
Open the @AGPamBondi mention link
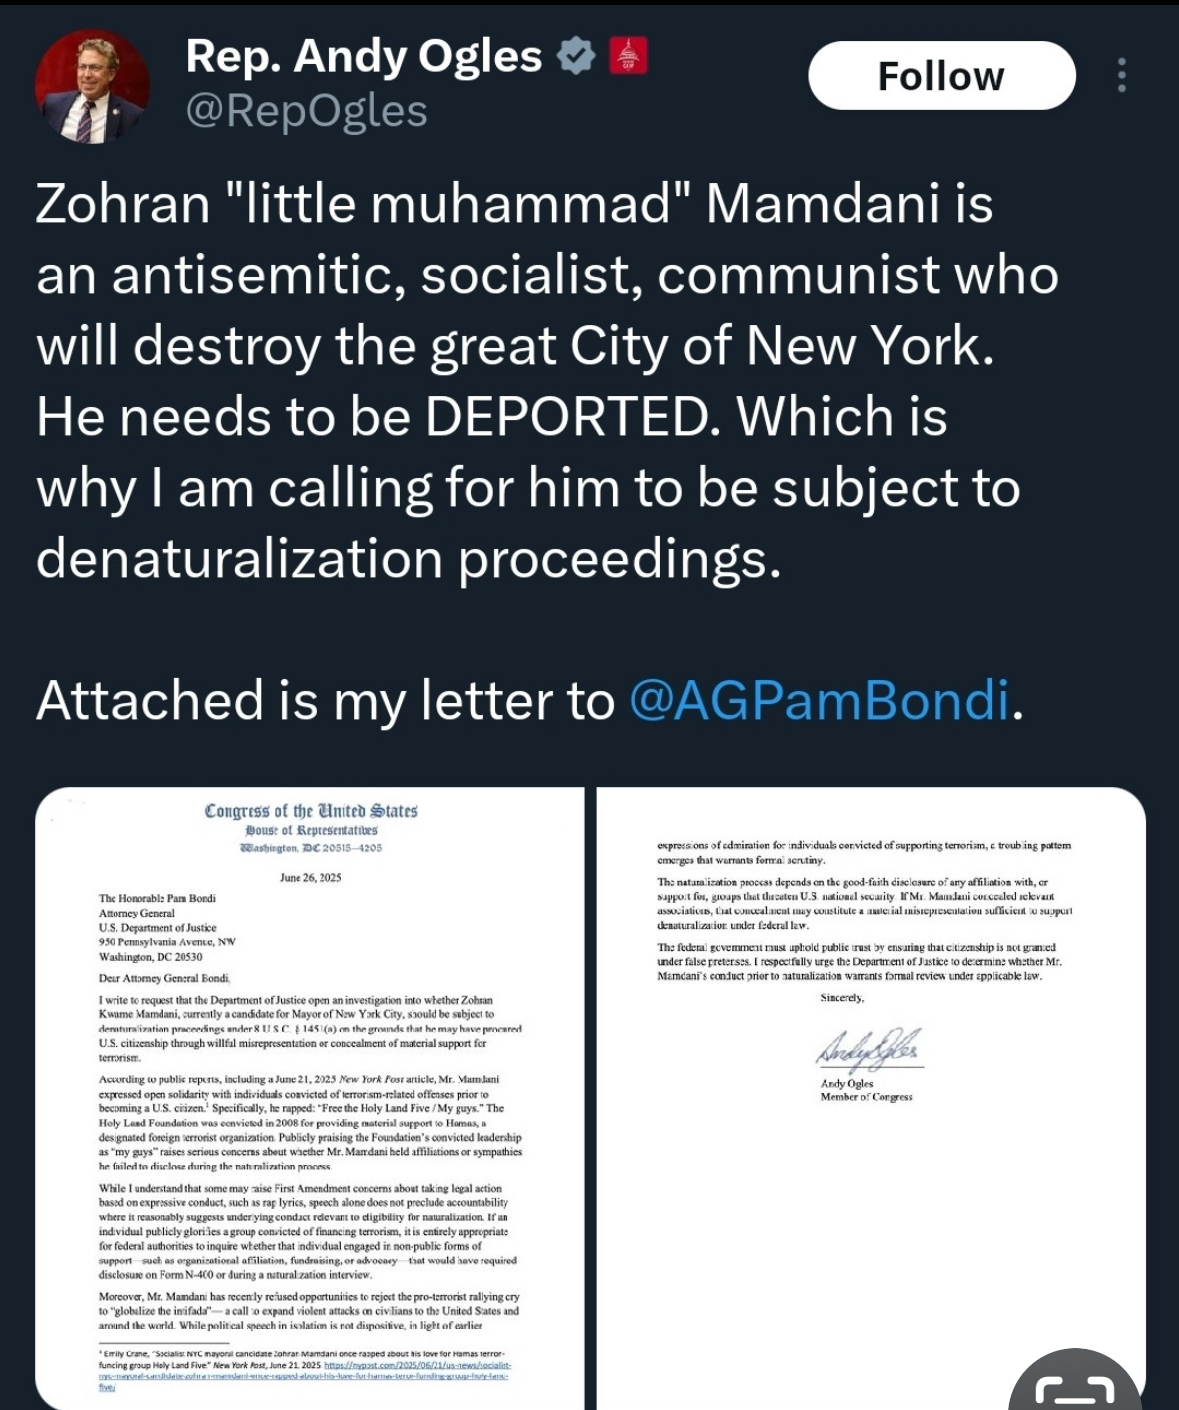point(820,699)
